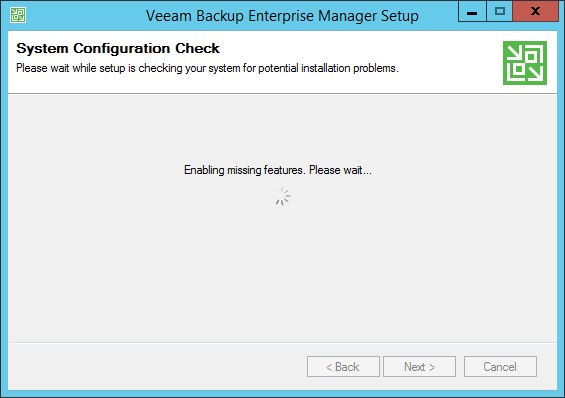Viewport: 565px width, 398px height.
Task: Click the spinning loading indicator
Action: click(282, 196)
